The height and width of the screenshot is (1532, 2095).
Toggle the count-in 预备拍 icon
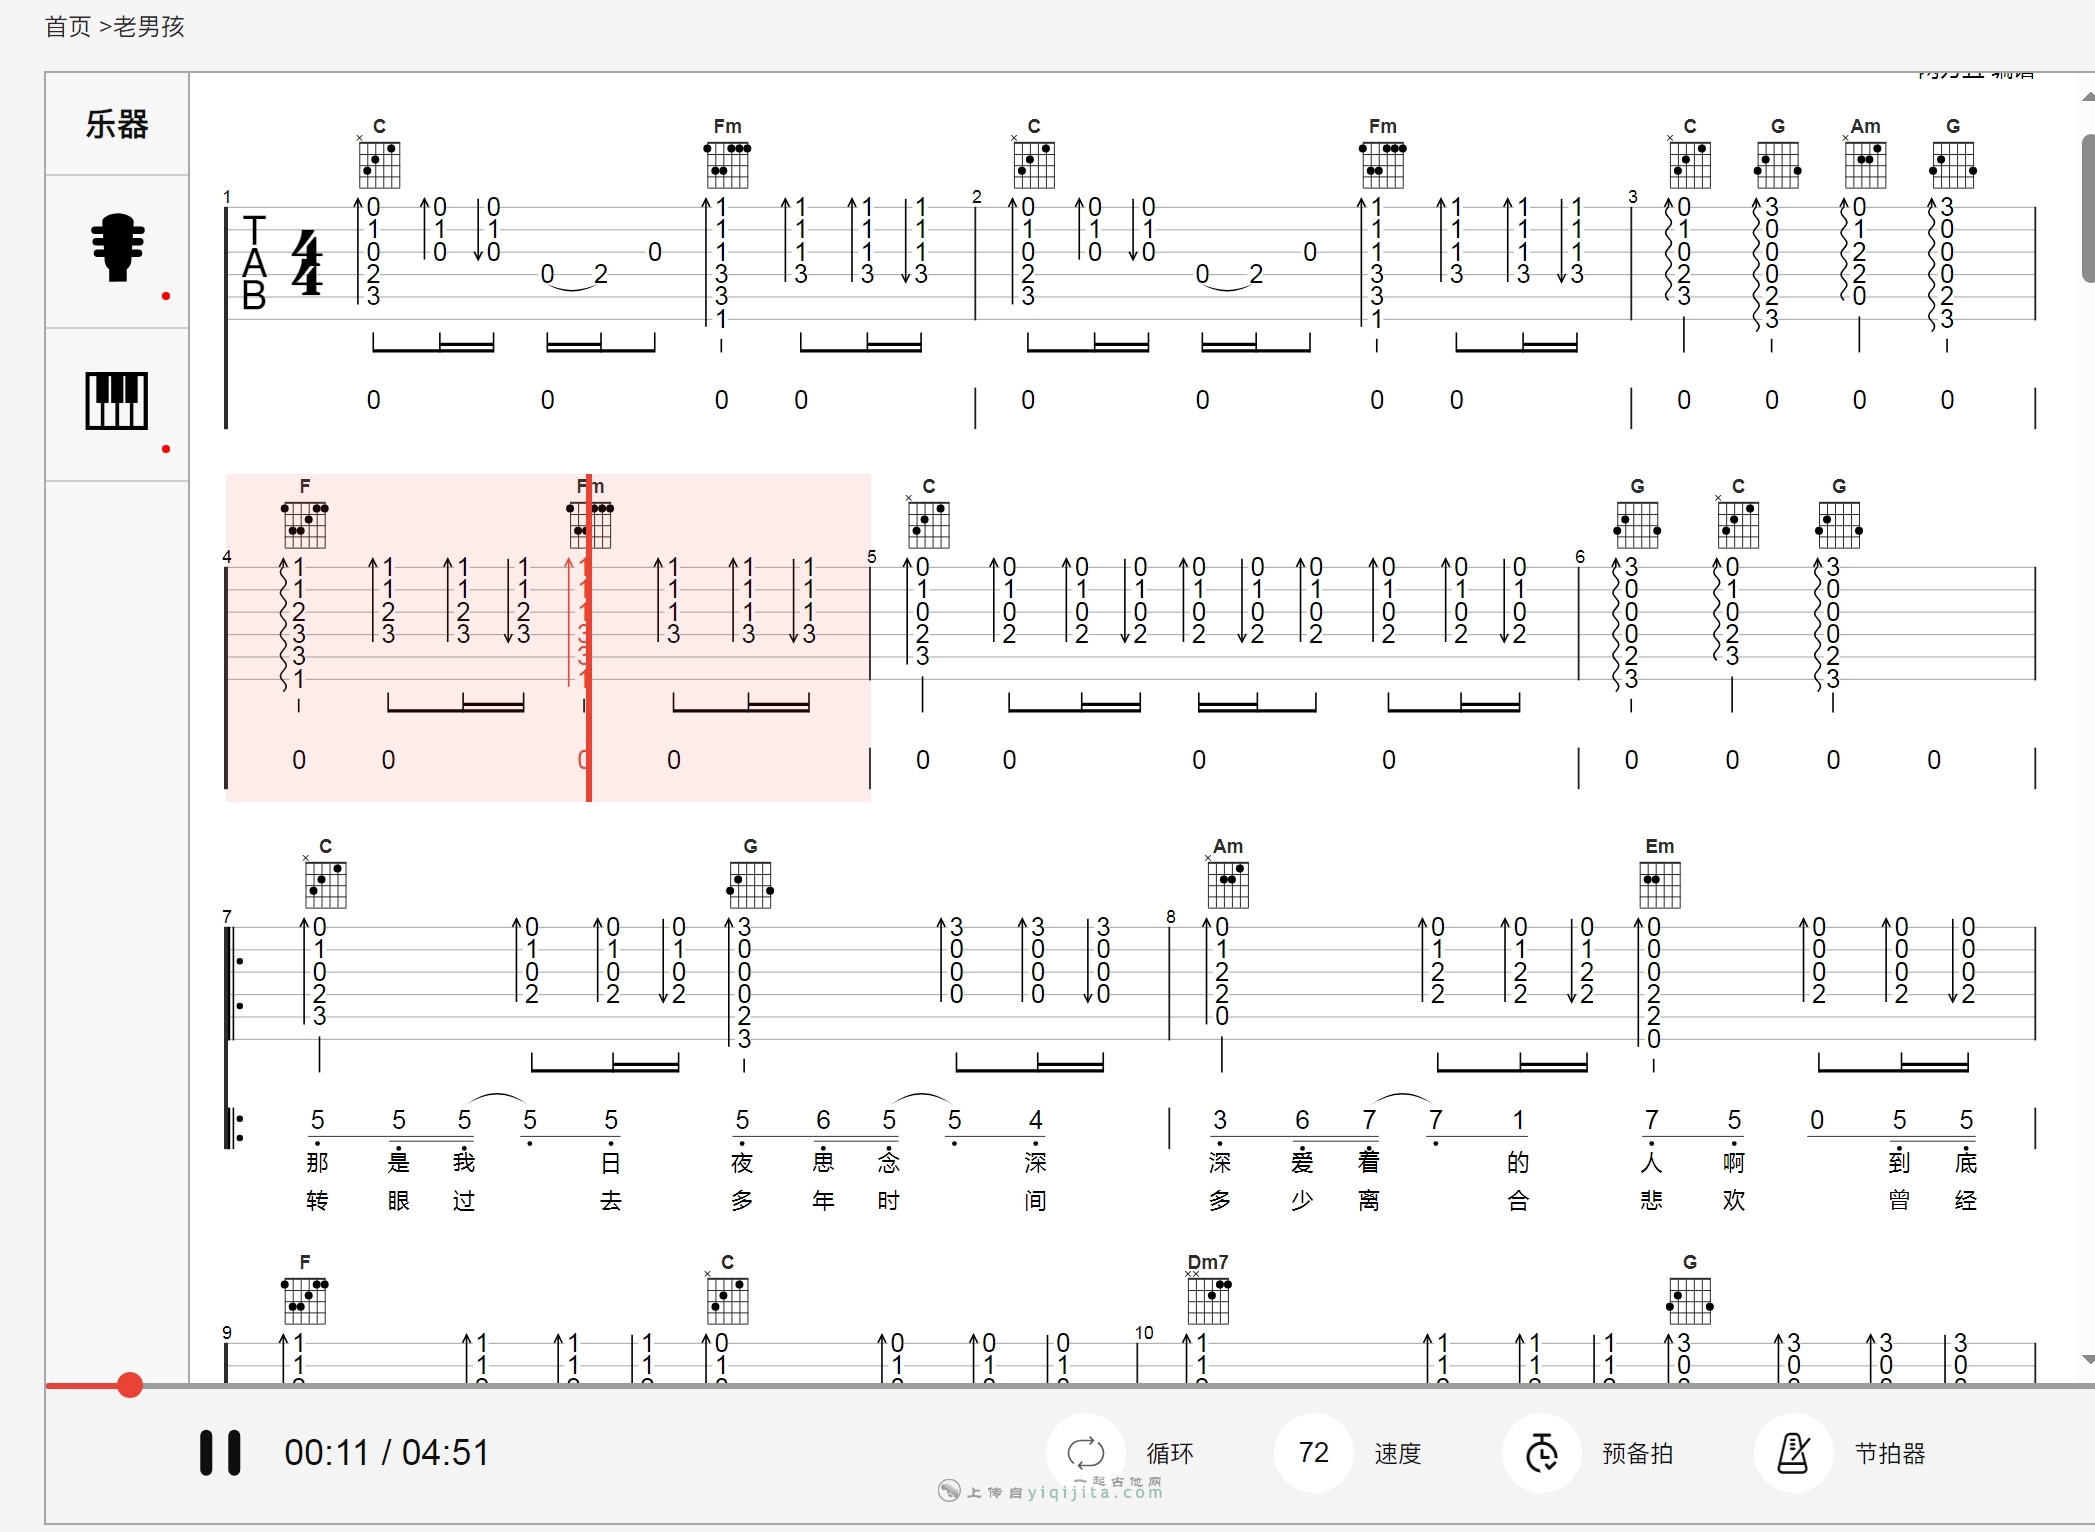click(1541, 1452)
